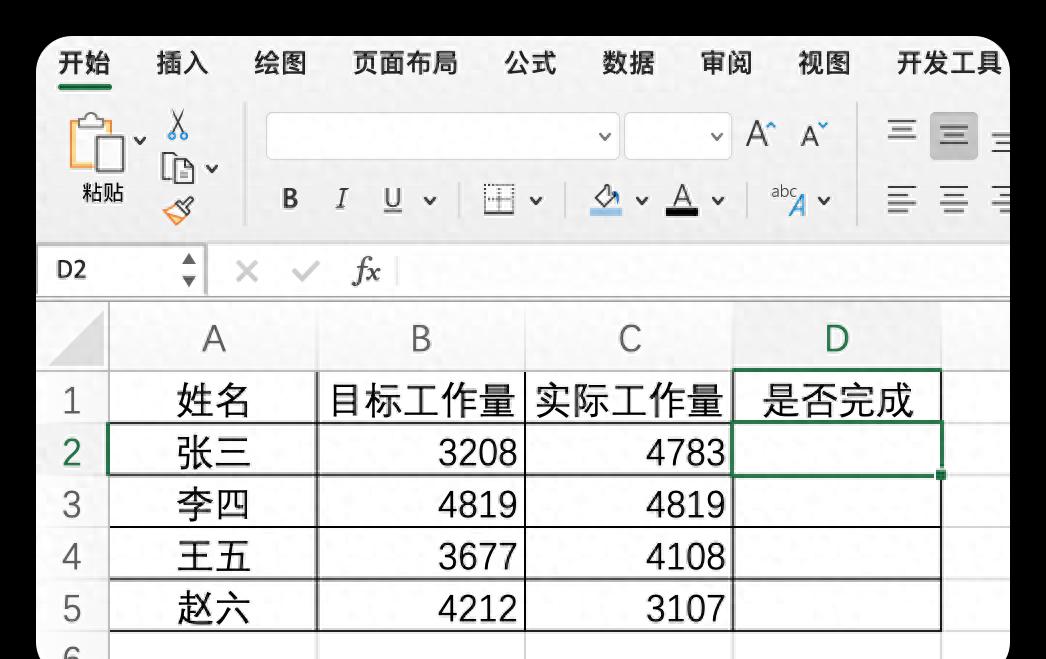Confirm entry with the checkmark icon

pyautogui.click(x=306, y=271)
